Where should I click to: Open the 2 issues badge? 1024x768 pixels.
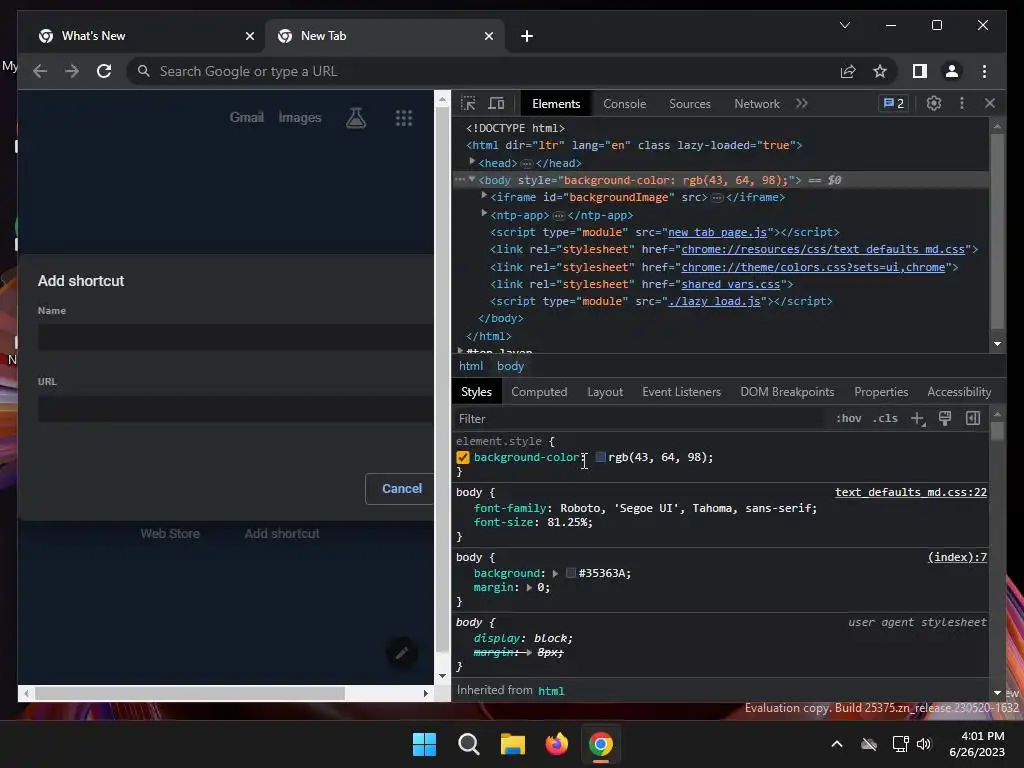tap(893, 103)
